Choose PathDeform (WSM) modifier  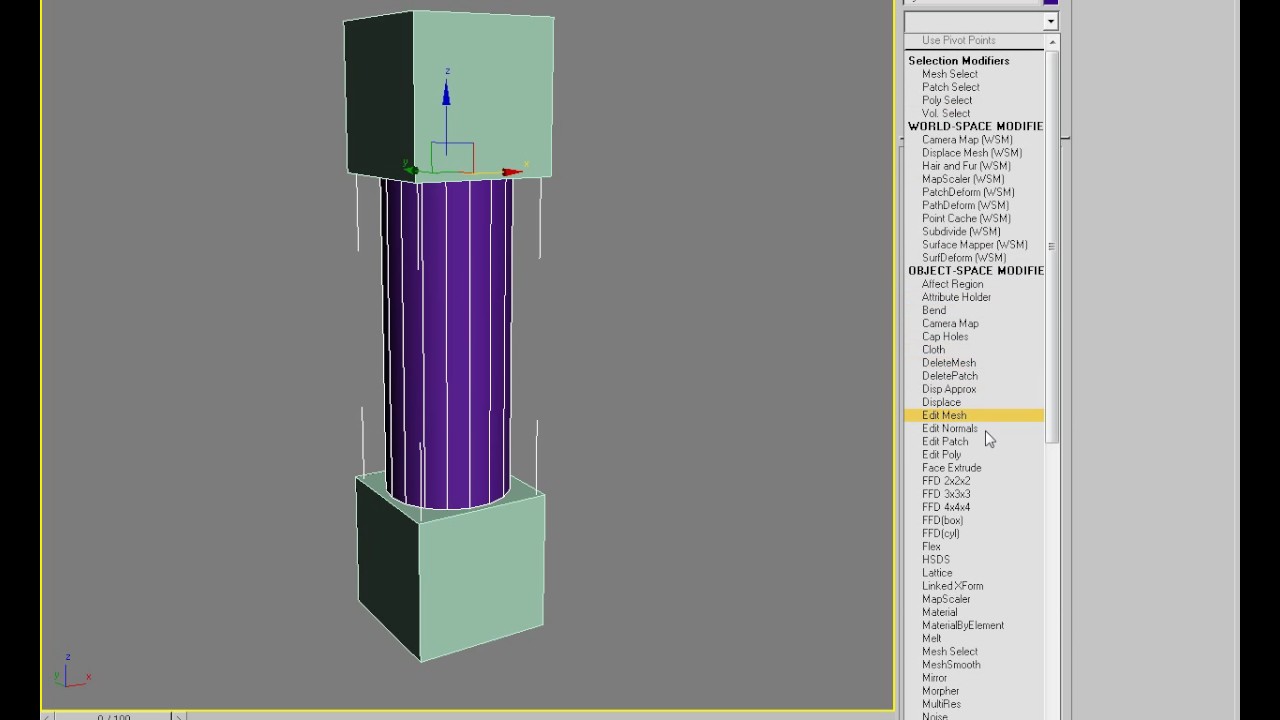tap(964, 205)
